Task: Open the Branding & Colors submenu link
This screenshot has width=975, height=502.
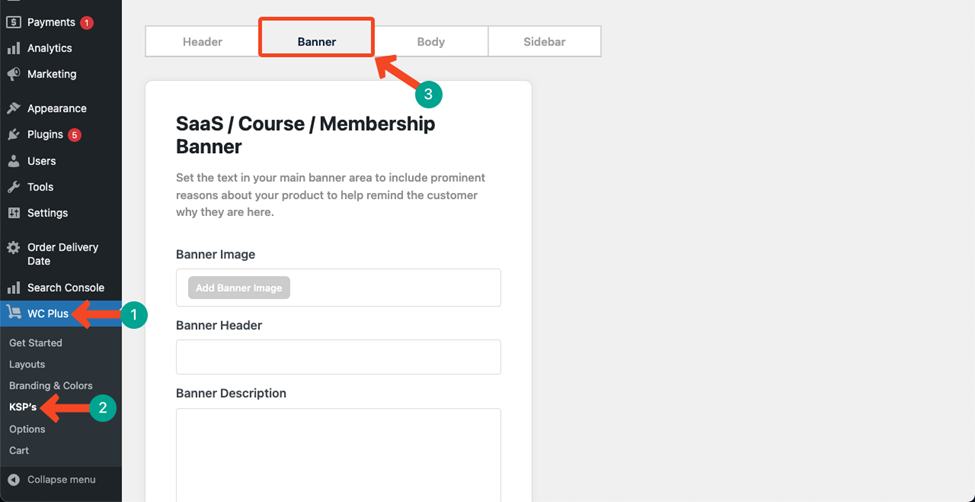Action: tap(51, 386)
